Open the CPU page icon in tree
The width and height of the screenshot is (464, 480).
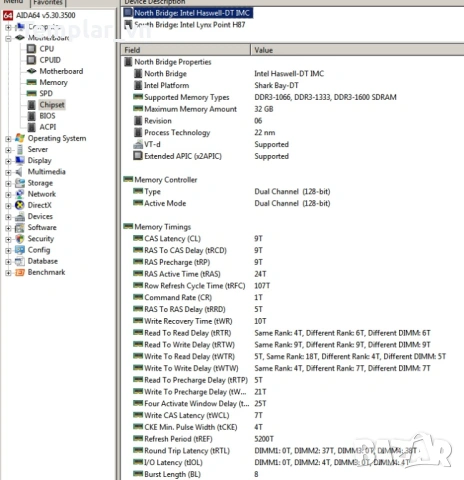click(x=31, y=49)
